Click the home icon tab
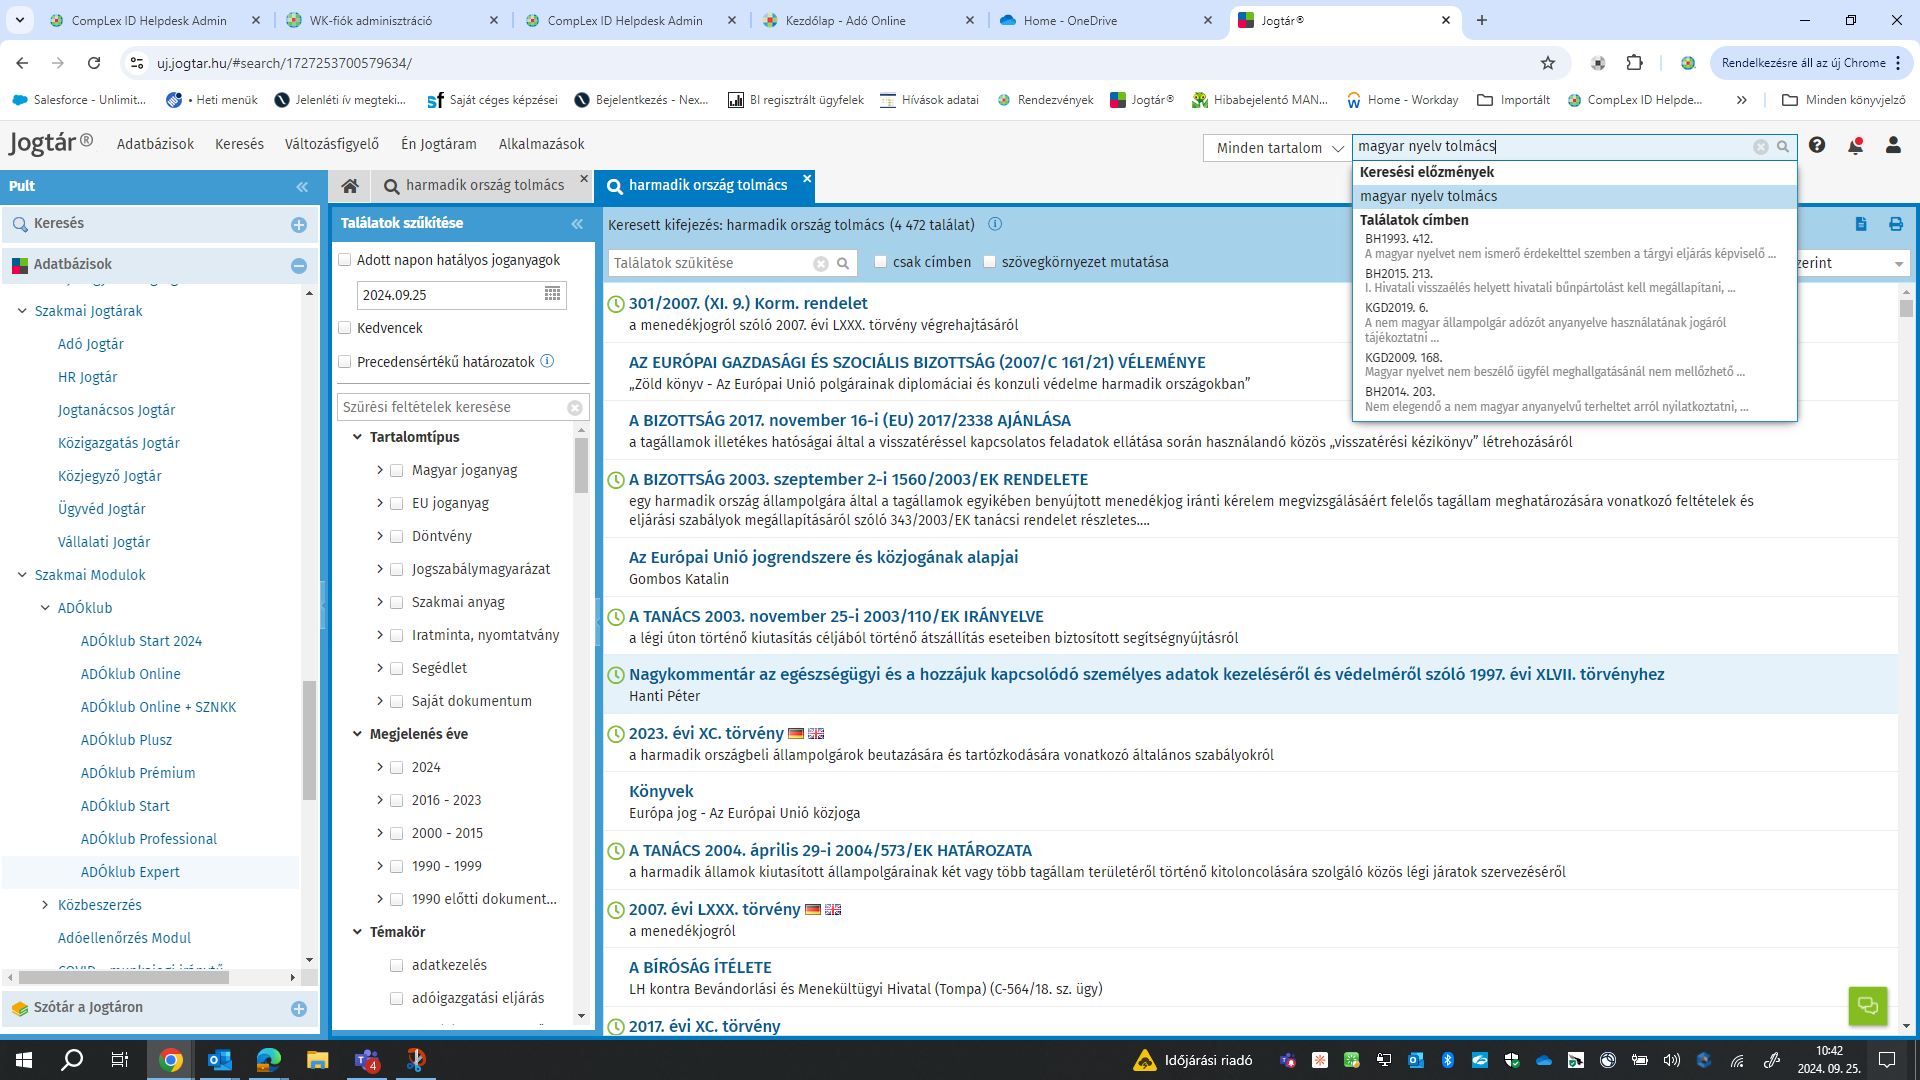This screenshot has width=1920, height=1080. (x=350, y=186)
